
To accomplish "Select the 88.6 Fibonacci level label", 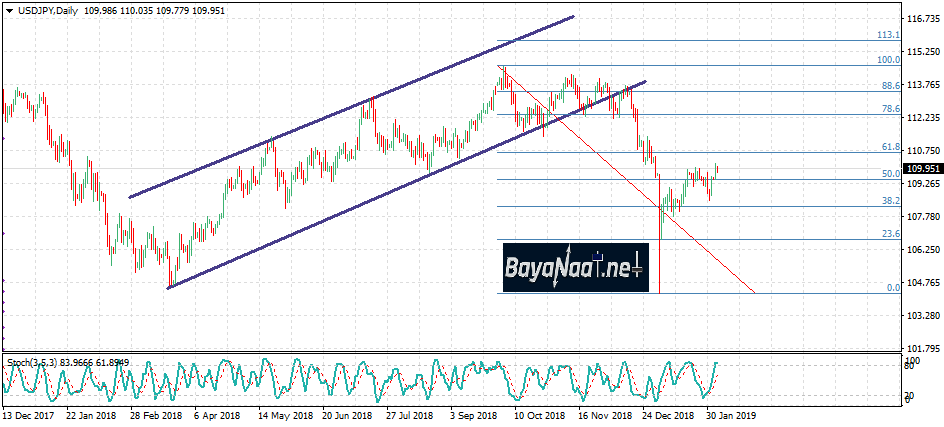I will [890, 86].
